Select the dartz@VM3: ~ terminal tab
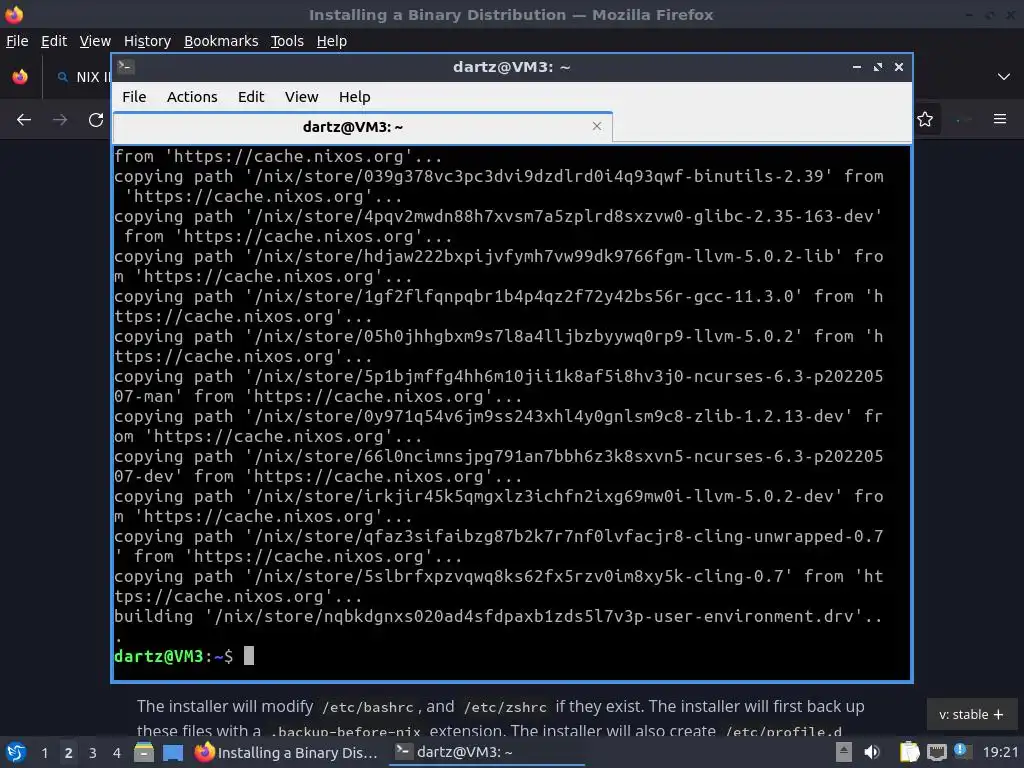 [x=362, y=127]
